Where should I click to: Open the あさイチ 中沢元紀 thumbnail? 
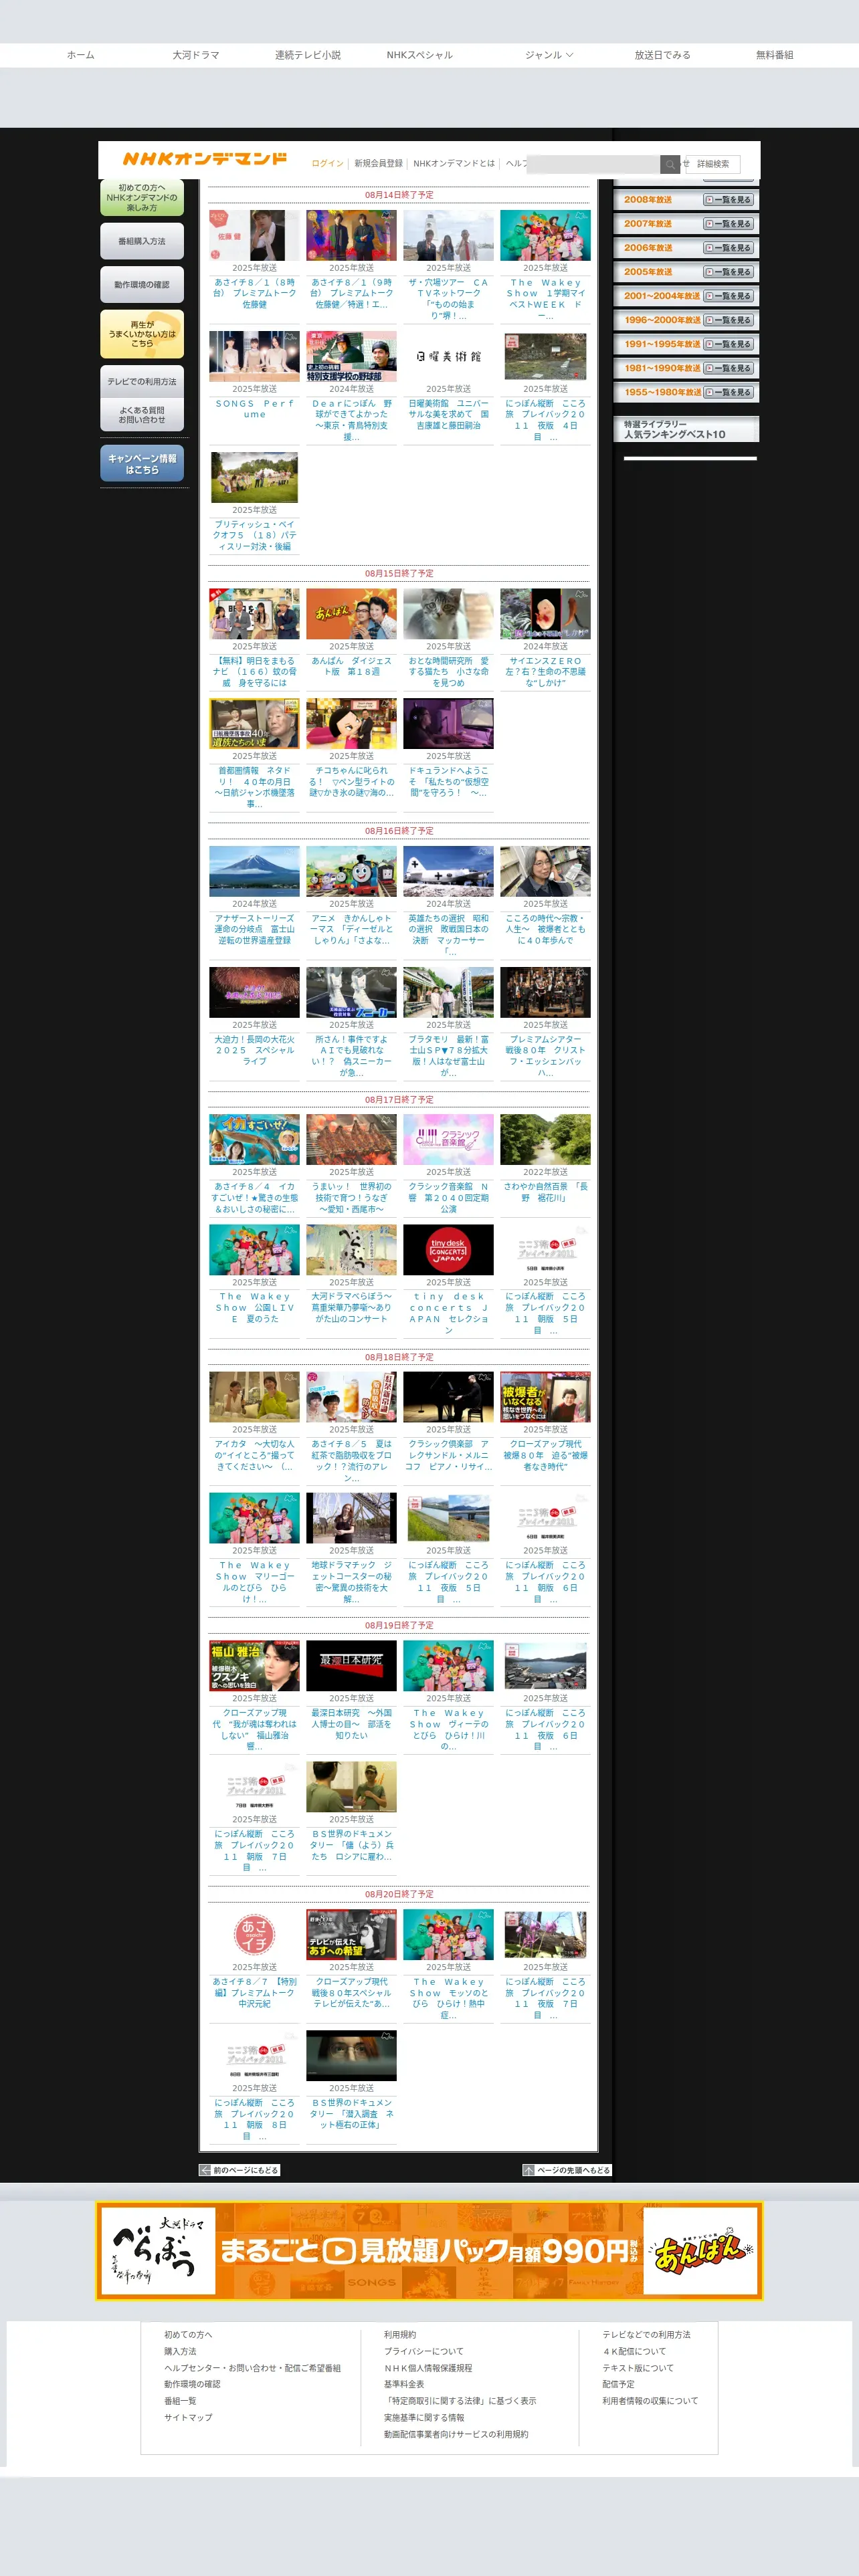coord(254,1935)
